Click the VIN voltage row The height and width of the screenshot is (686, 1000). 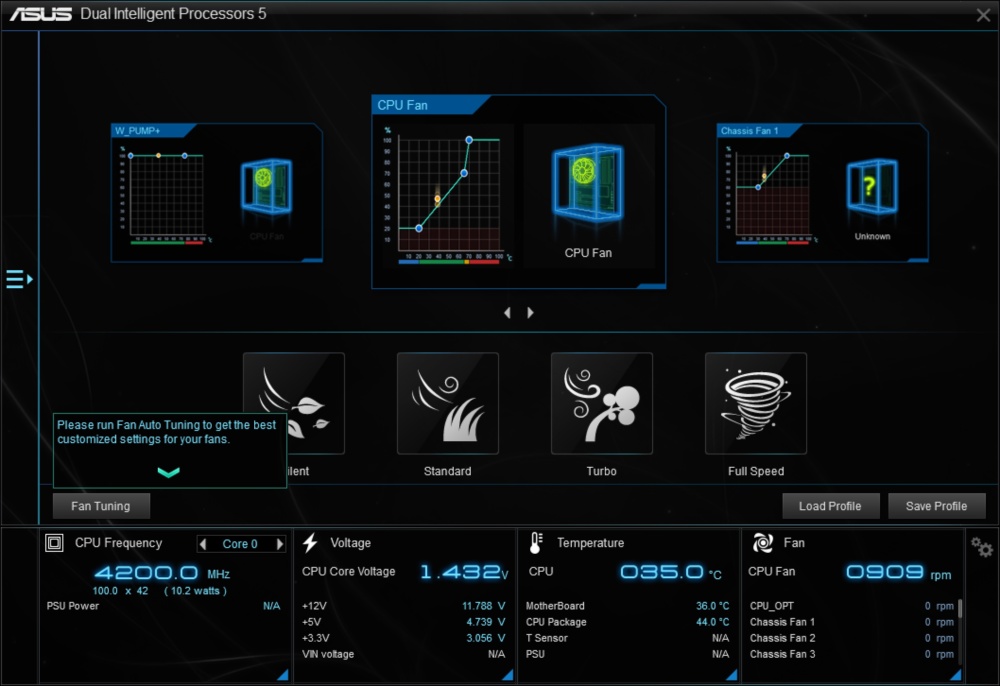pos(404,654)
